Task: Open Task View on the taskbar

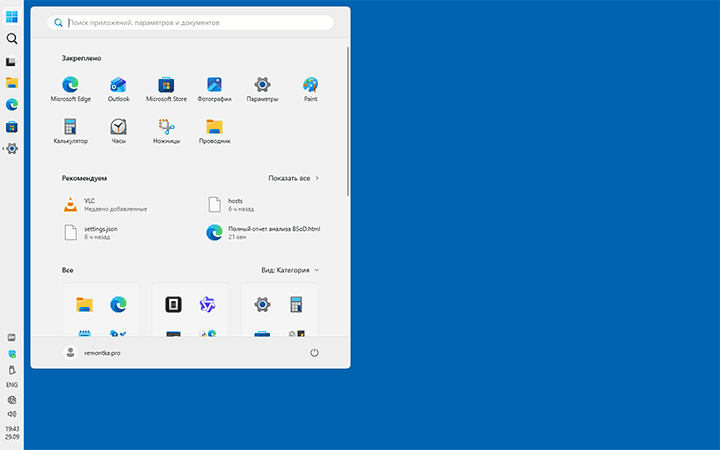Action: 12,61
